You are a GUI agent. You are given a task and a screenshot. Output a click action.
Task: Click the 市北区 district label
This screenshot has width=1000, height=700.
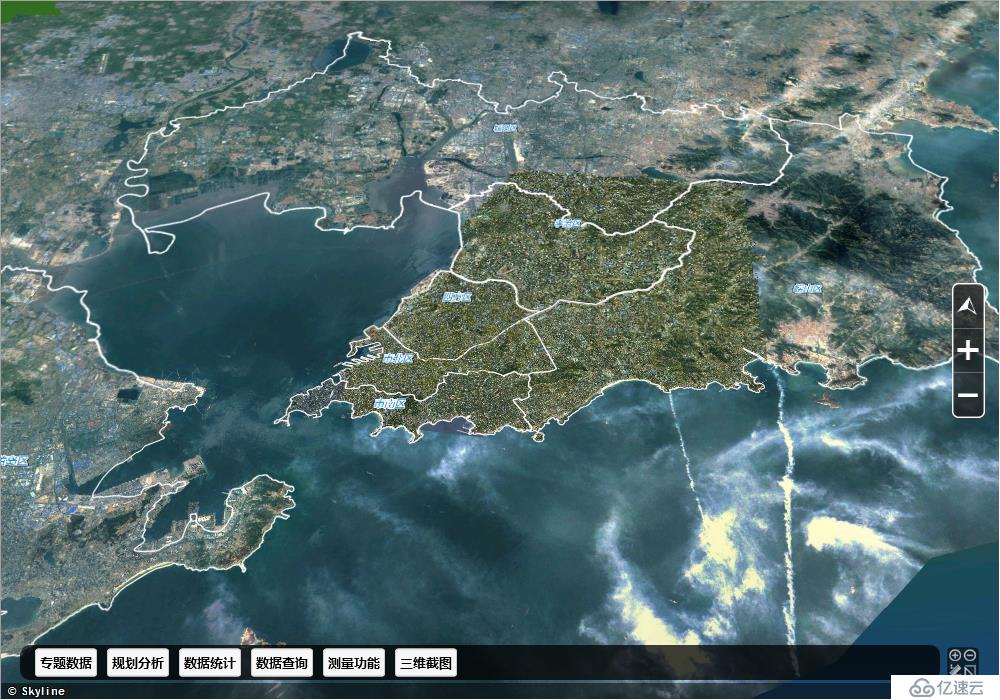[398, 358]
